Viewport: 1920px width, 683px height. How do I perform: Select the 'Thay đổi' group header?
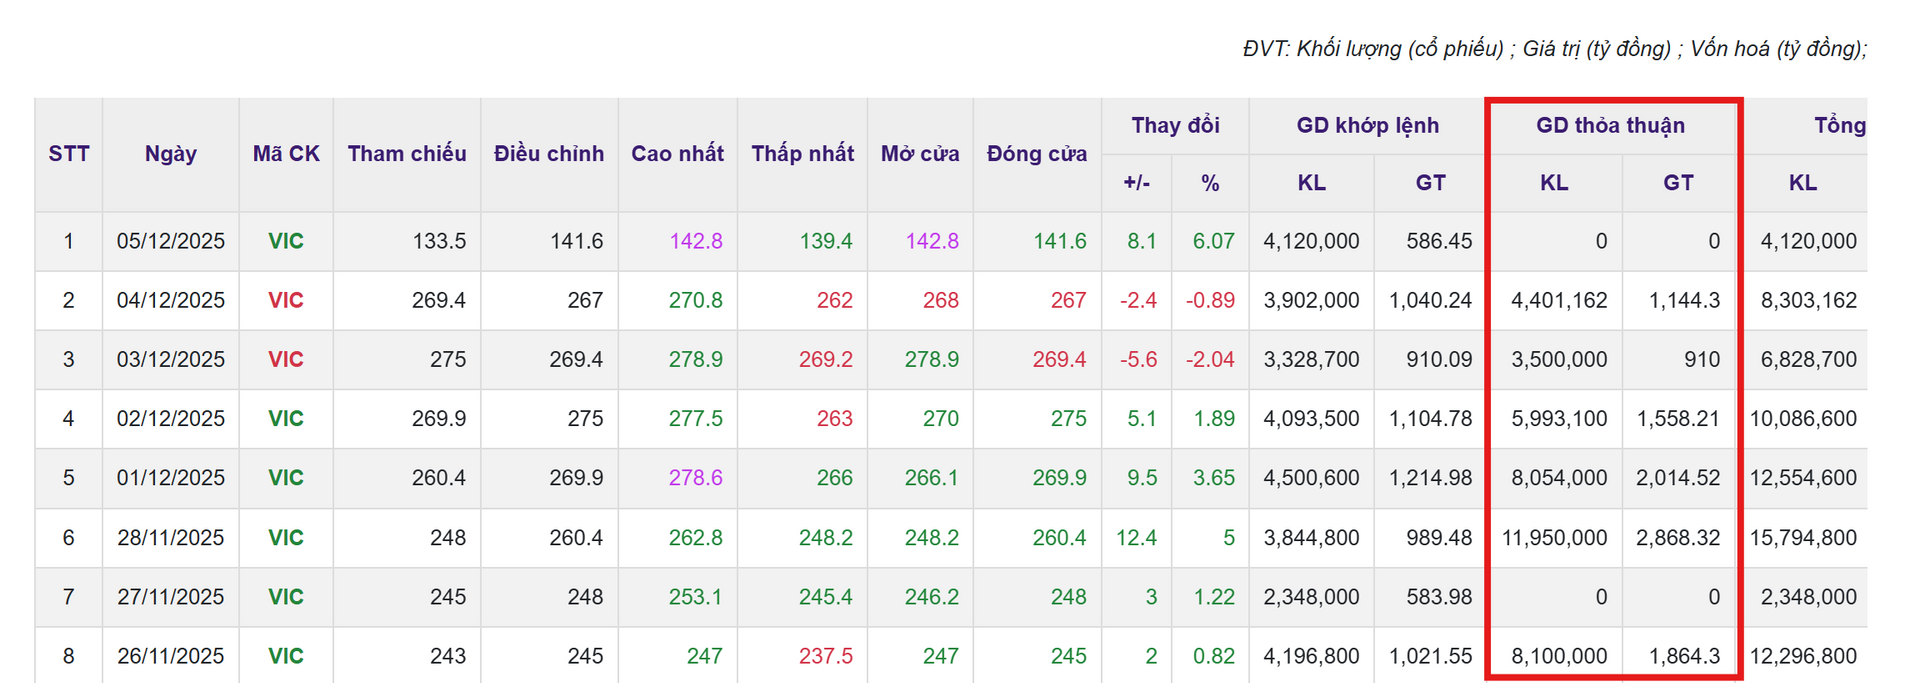click(x=1175, y=126)
